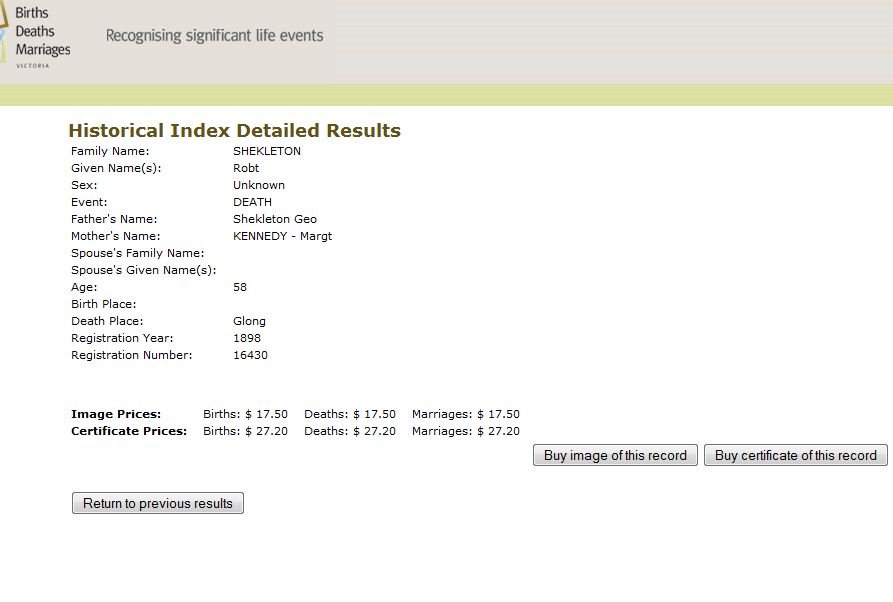Click the 'Recognising significant life events' tagline

(x=214, y=36)
